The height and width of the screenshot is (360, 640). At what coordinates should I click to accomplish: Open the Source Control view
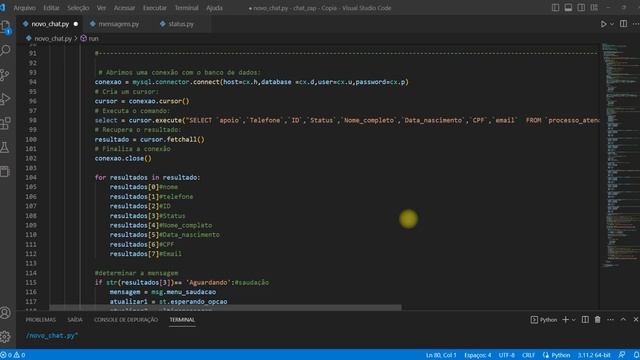(x=5, y=75)
